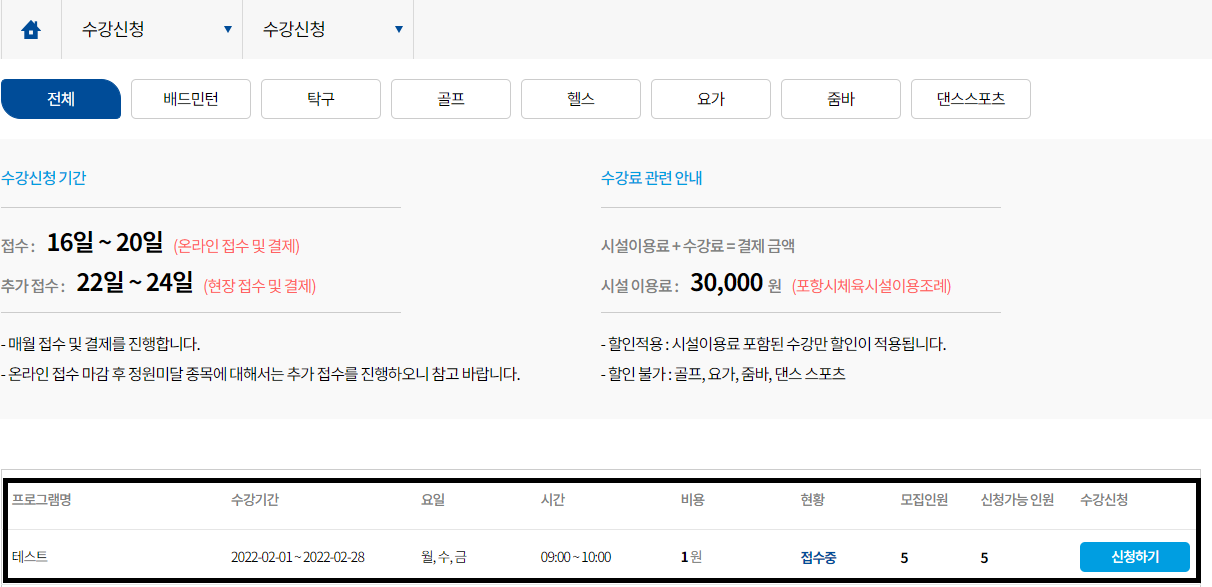1212x587 pixels.
Task: Click the 프로그램명 column header
Action: point(41,500)
